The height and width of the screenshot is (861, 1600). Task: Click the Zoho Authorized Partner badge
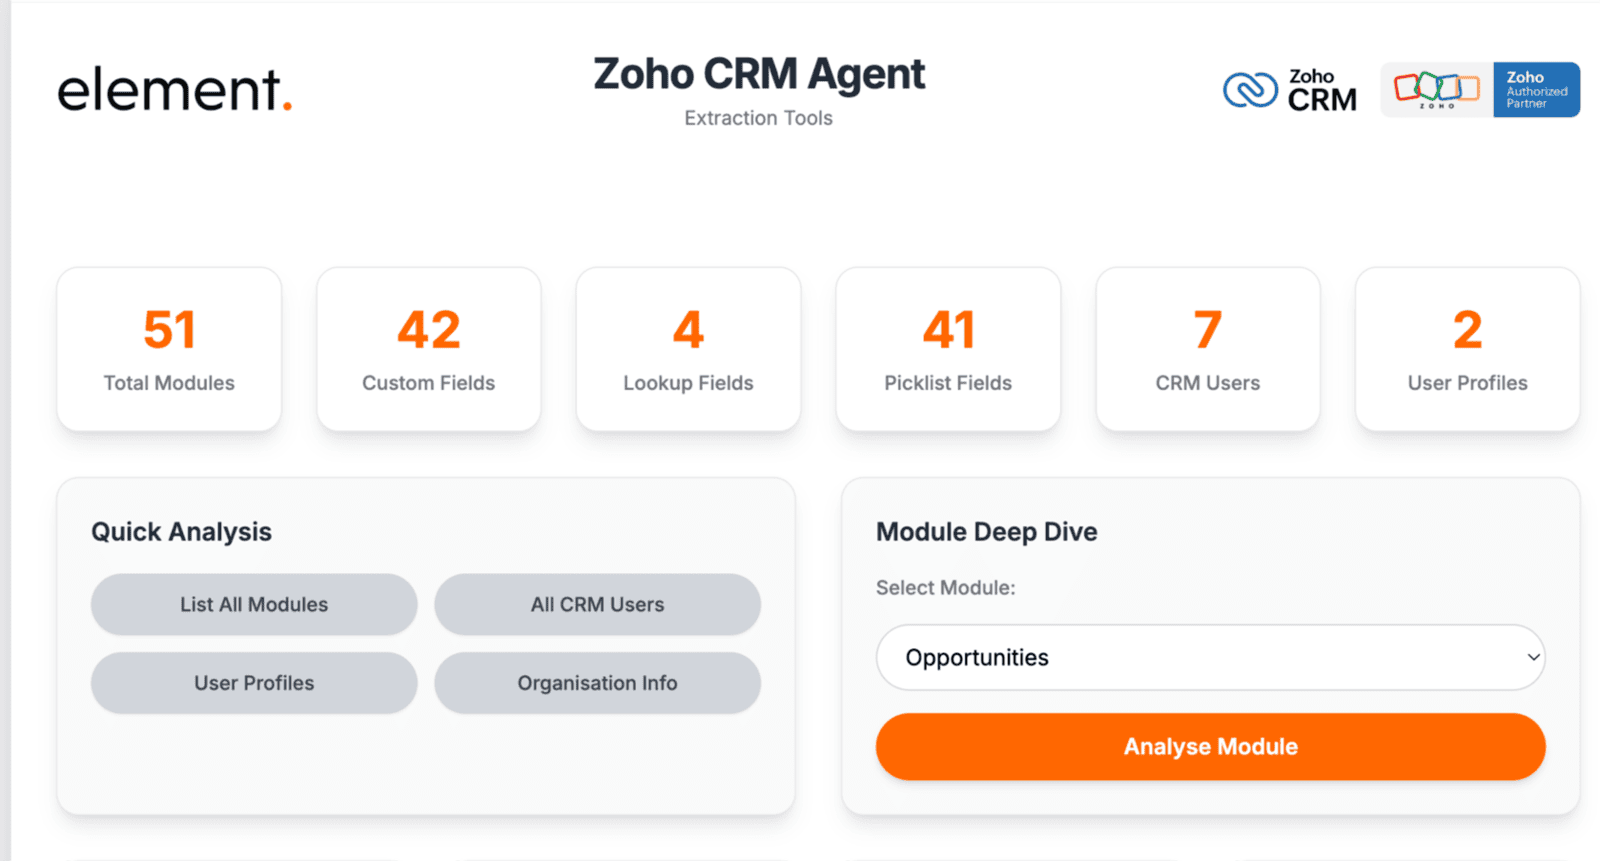pos(1480,90)
